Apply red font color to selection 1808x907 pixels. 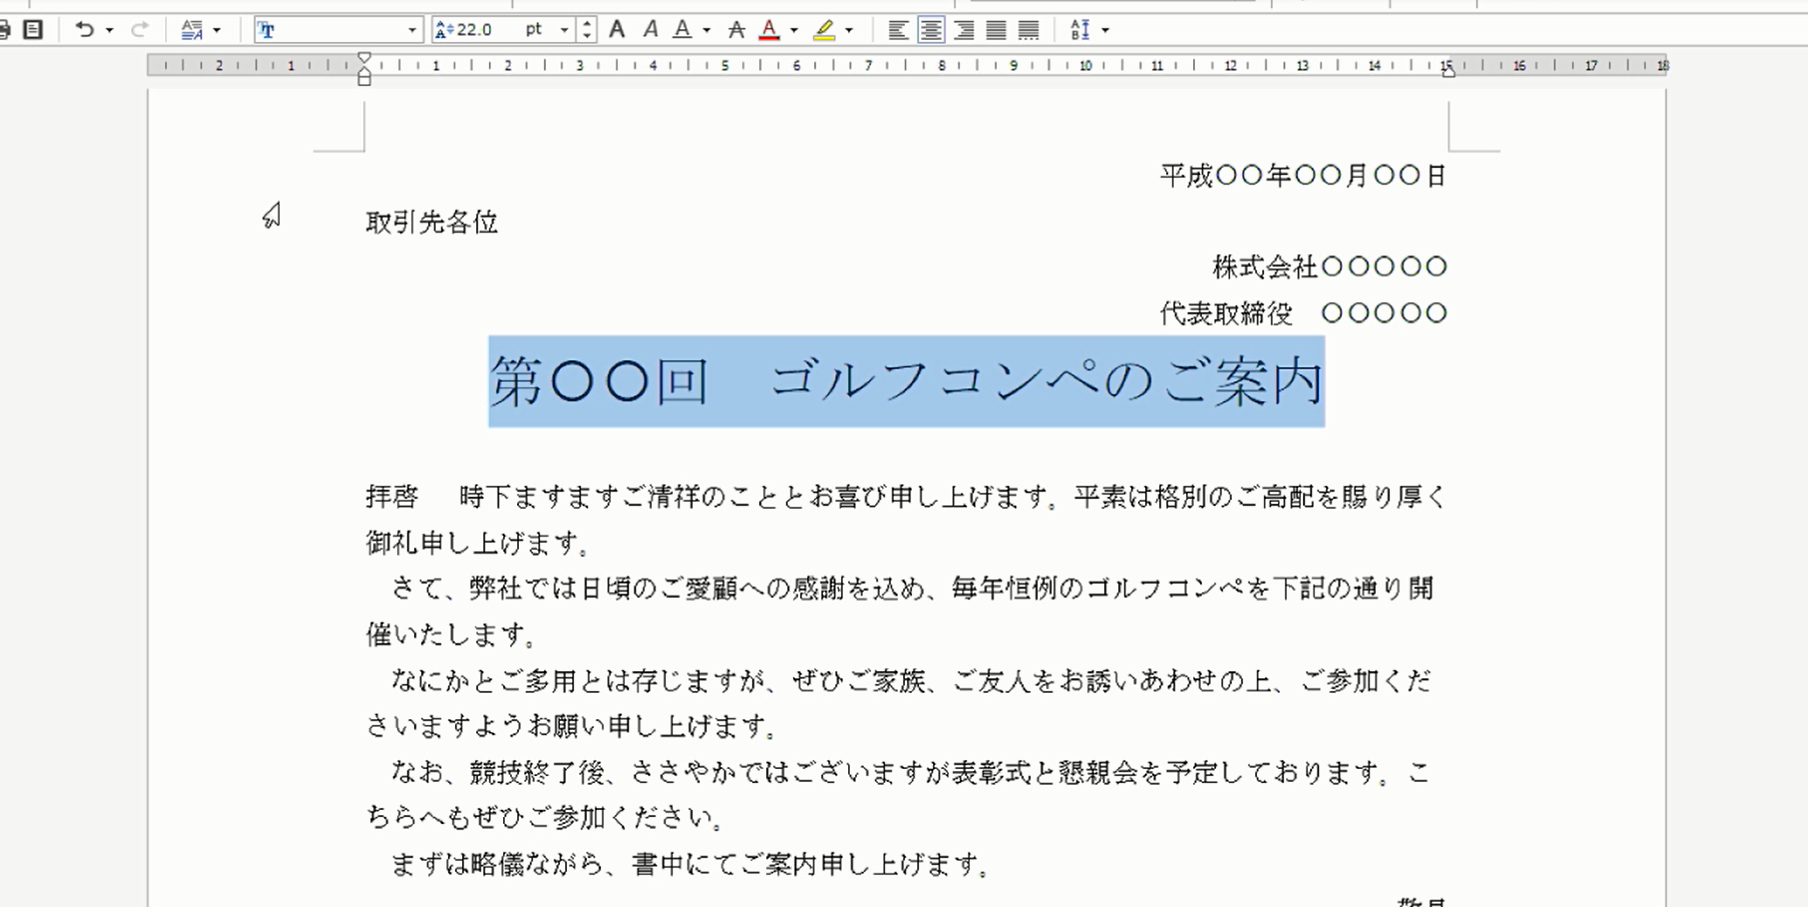click(x=770, y=29)
